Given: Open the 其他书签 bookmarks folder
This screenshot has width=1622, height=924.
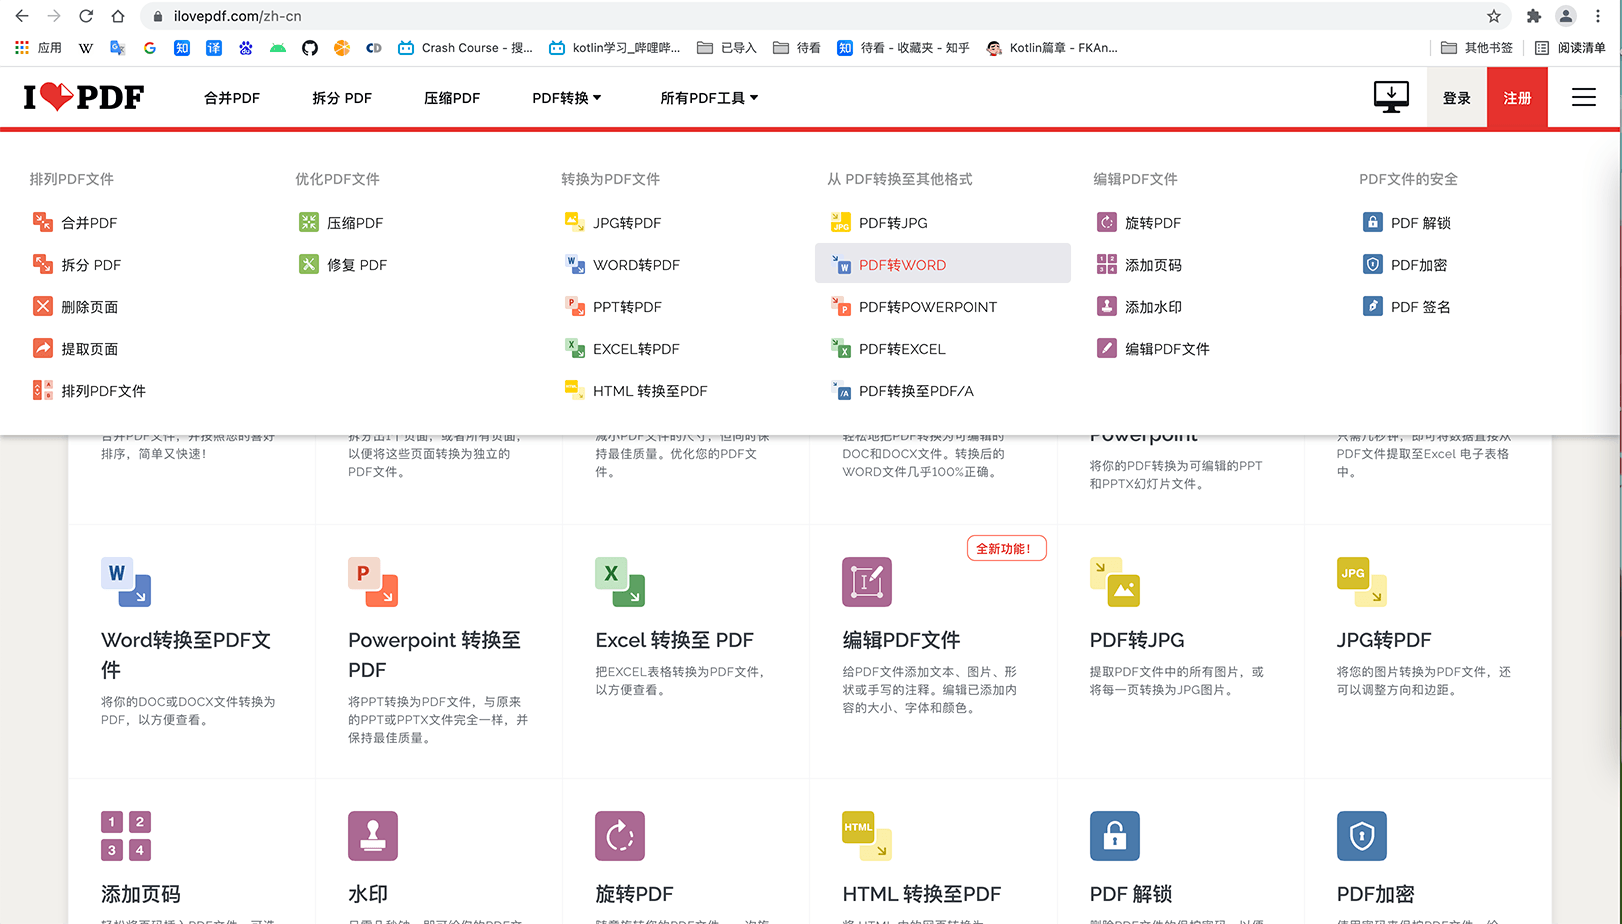Looking at the screenshot, I should click(1476, 47).
